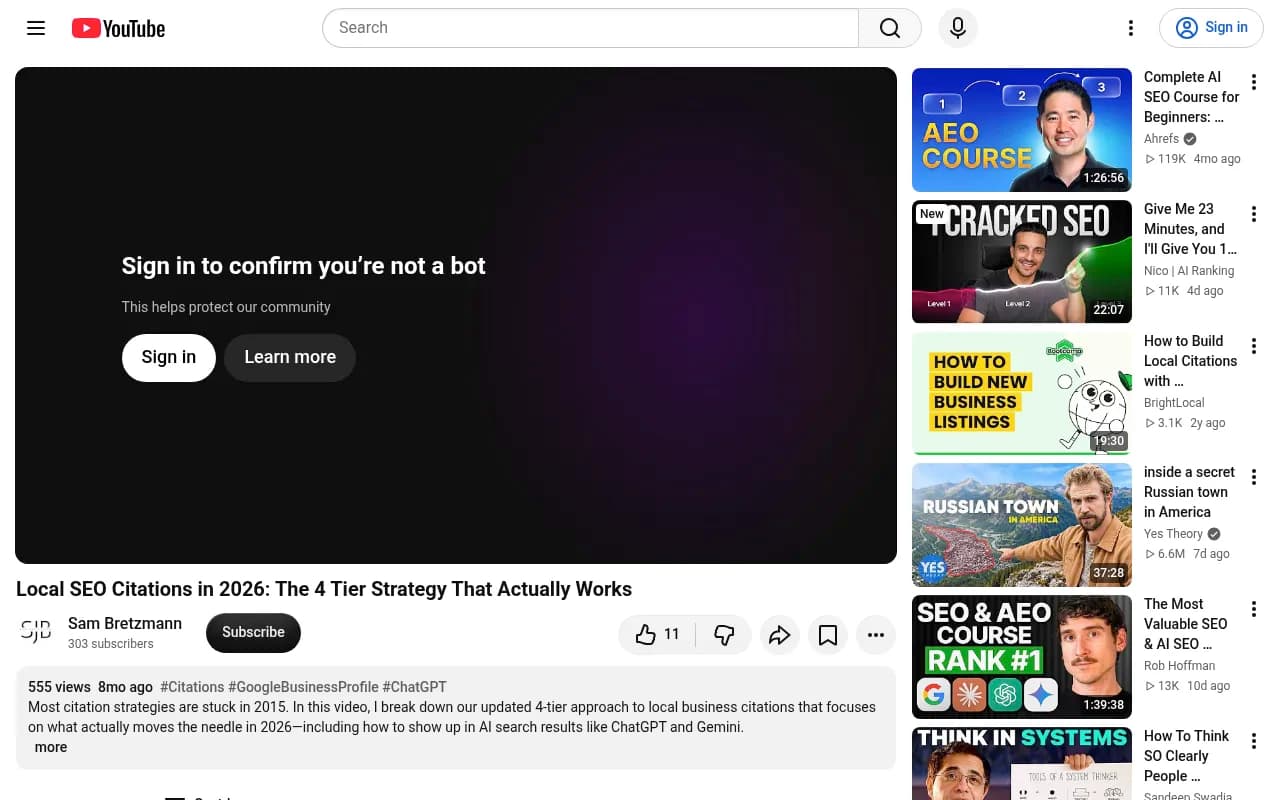Screen dimensions: 1280x800
Task: Open the AEO Course video thumbnail
Action: coord(1022,130)
